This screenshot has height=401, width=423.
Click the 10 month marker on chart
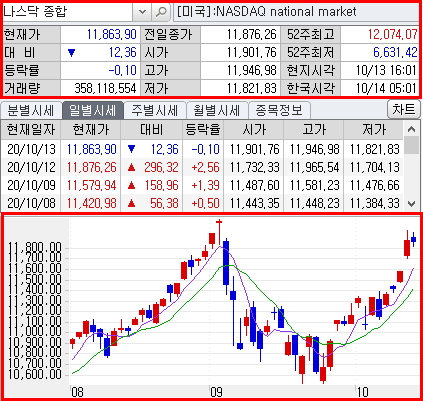362,392
